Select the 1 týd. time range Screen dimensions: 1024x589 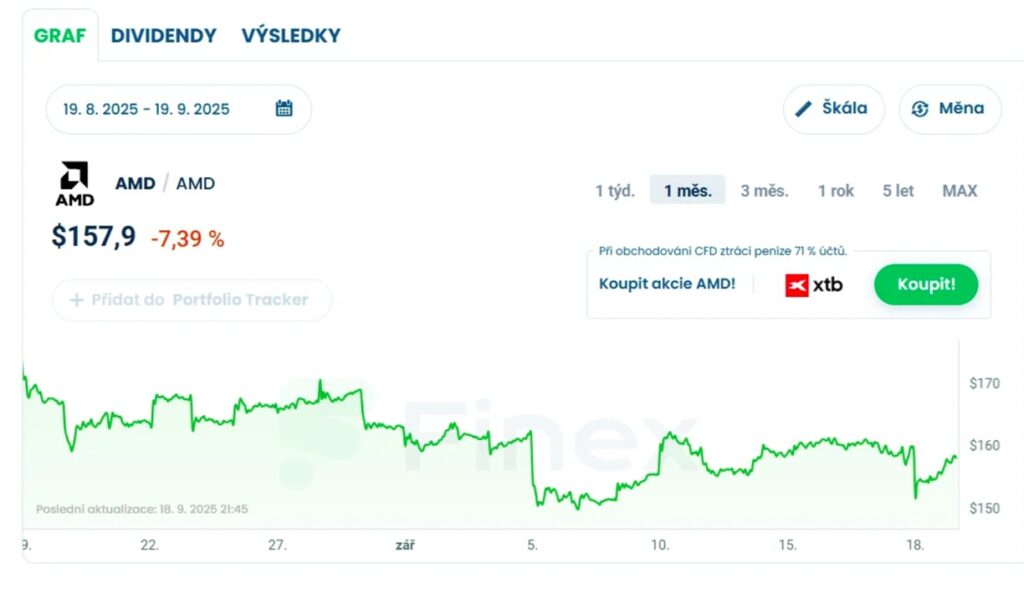[615, 191]
